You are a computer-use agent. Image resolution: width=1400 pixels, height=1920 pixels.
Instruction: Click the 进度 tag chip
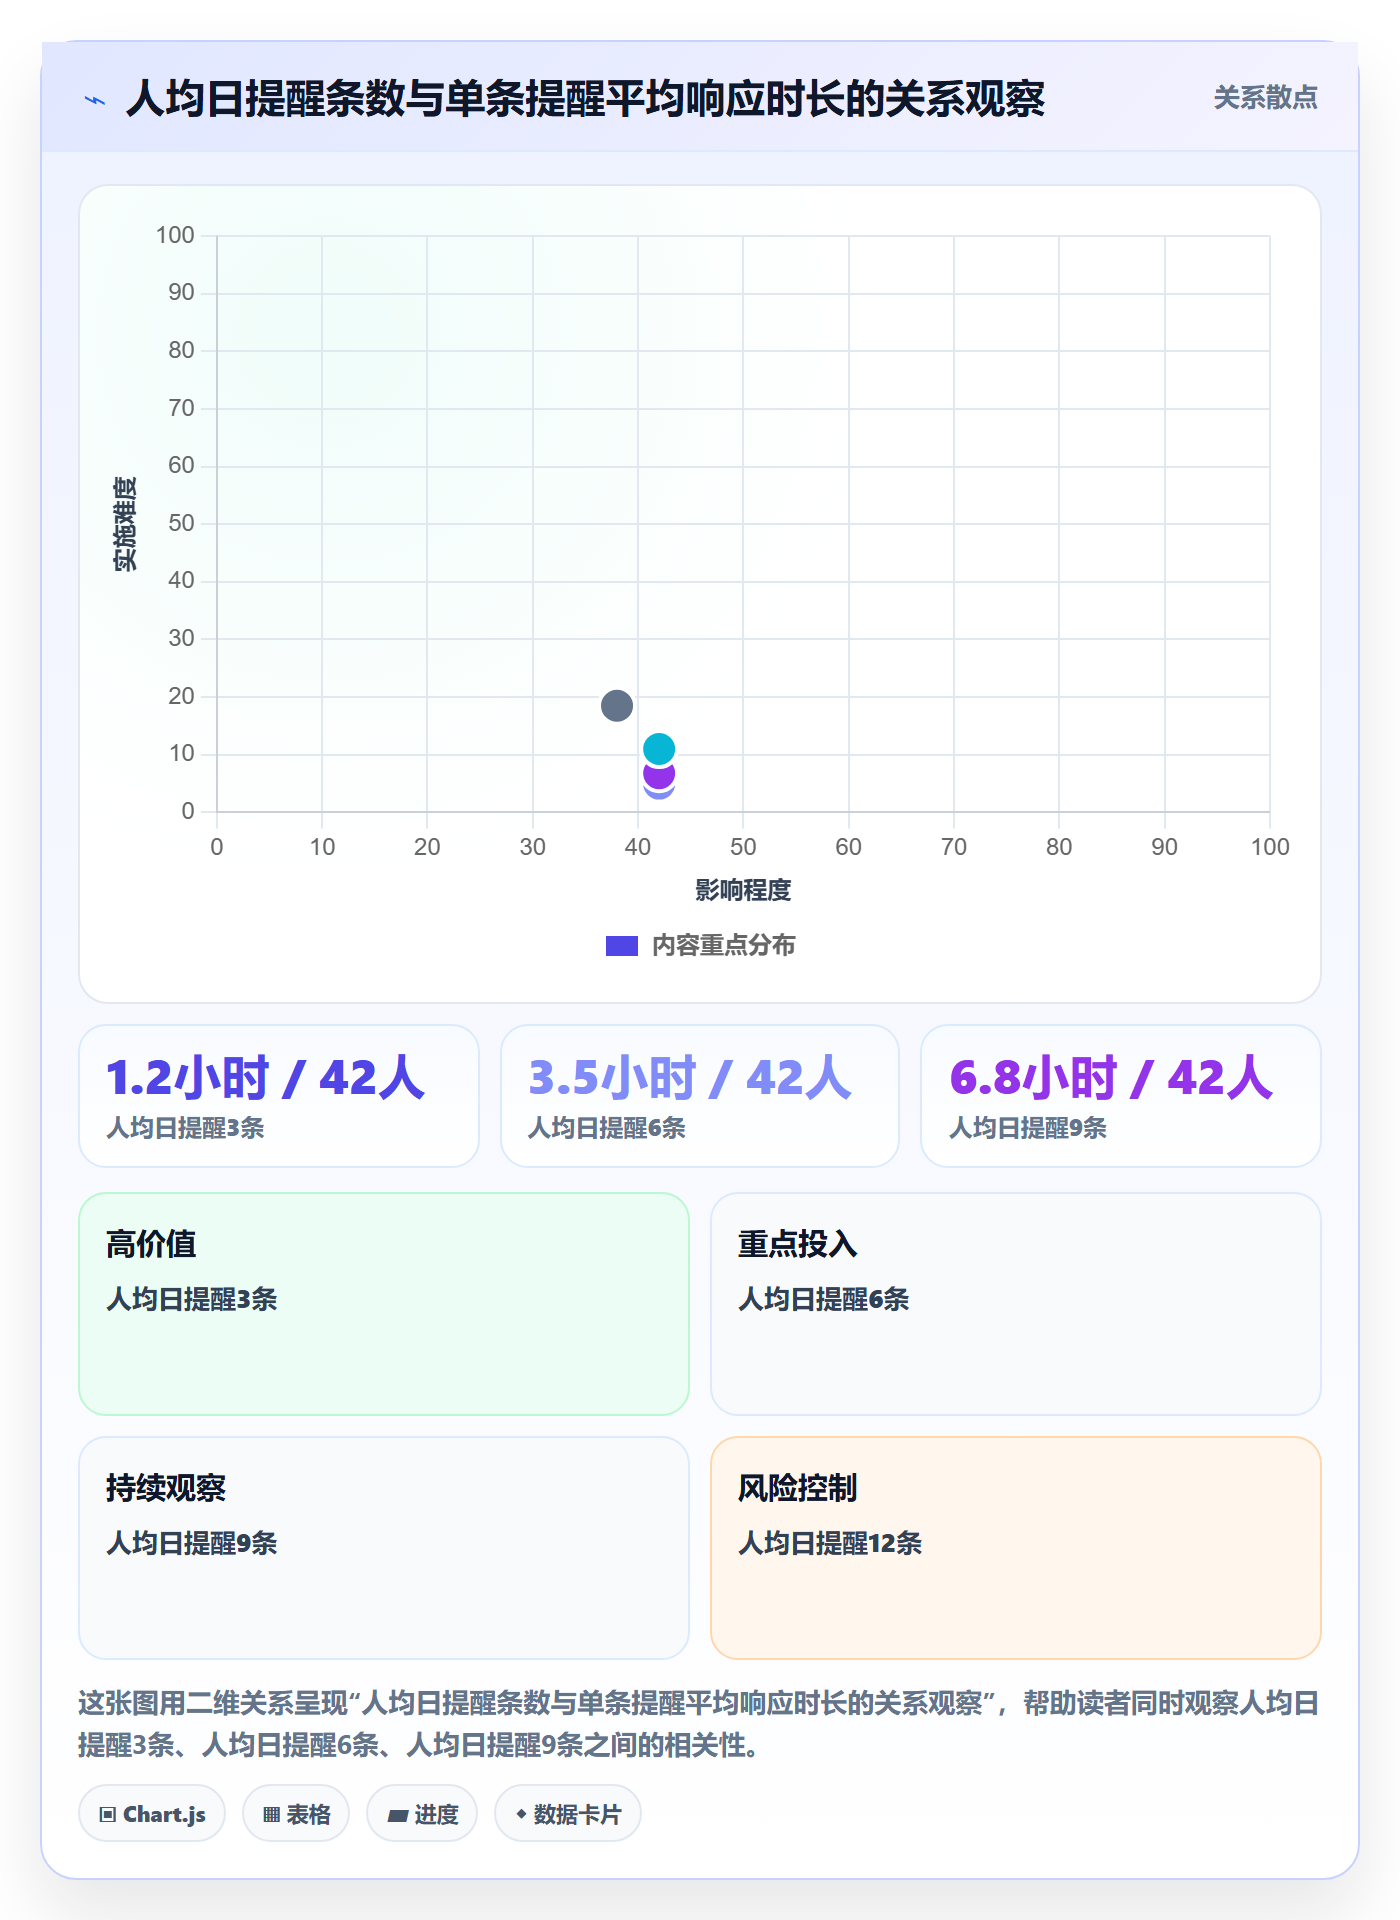click(422, 1814)
